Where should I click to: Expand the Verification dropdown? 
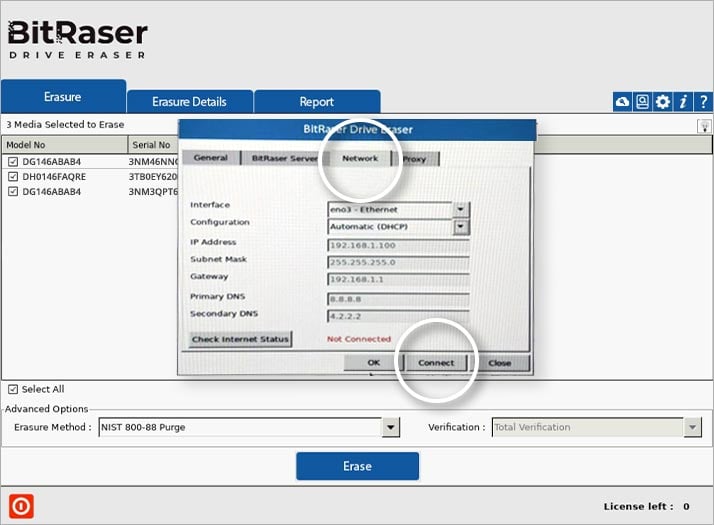[x=693, y=427]
